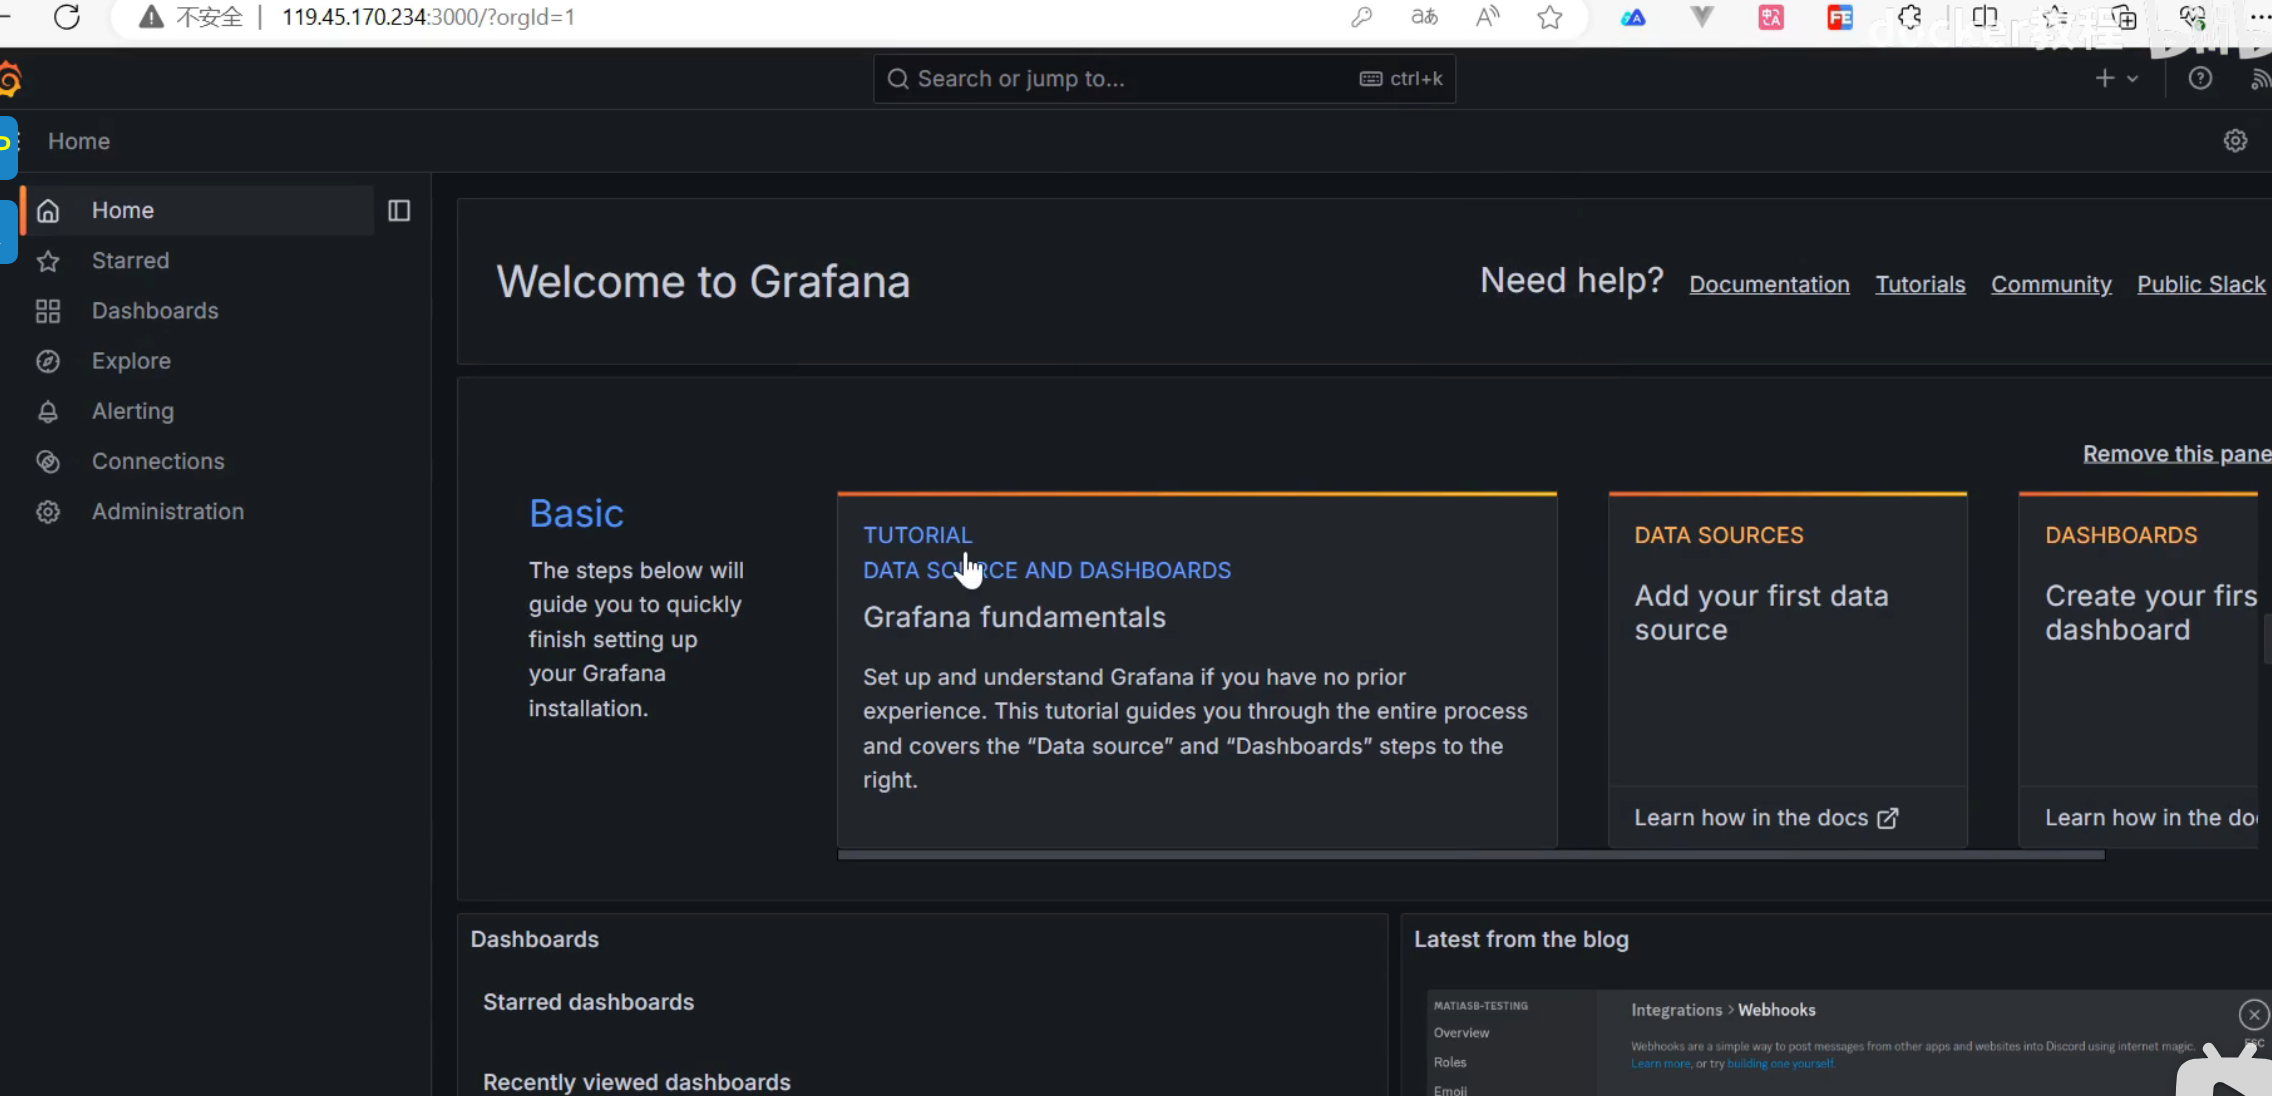Click the Grafana logo icon

tap(10, 79)
